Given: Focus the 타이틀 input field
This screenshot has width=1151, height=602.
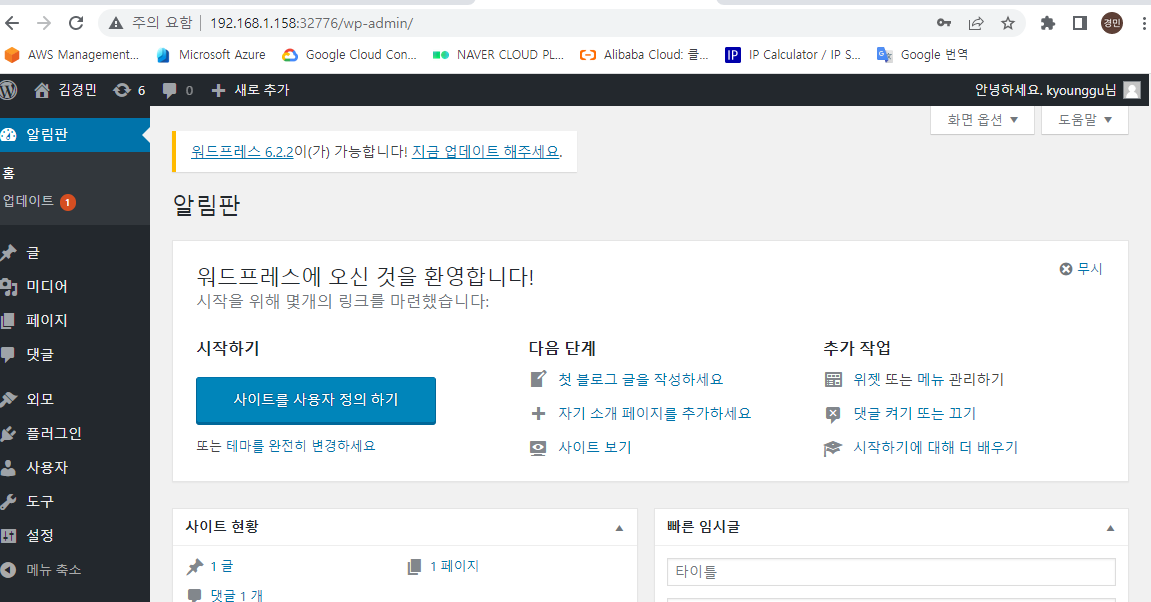Looking at the screenshot, I should pos(891,572).
